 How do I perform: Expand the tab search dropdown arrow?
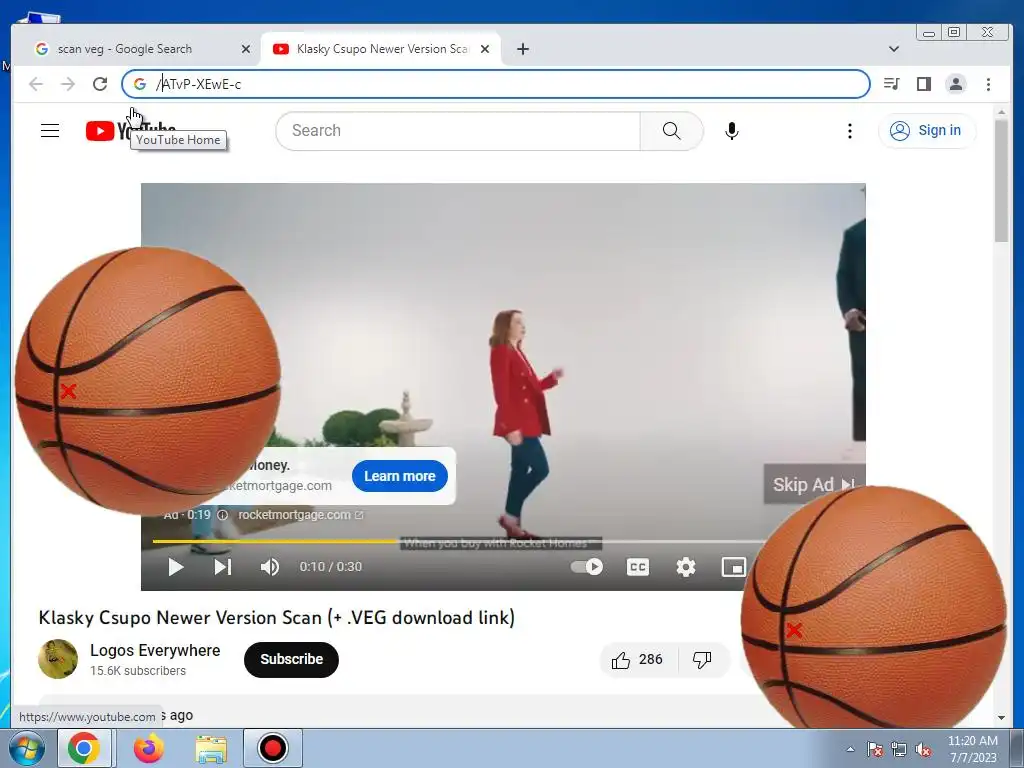tap(894, 49)
